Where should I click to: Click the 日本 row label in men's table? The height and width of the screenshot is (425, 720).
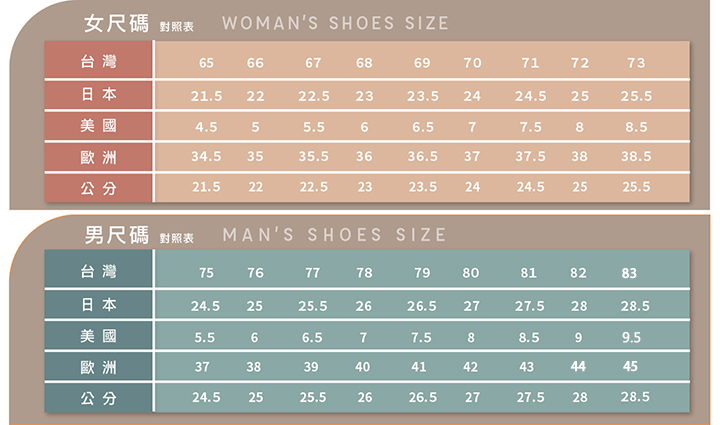[98, 305]
